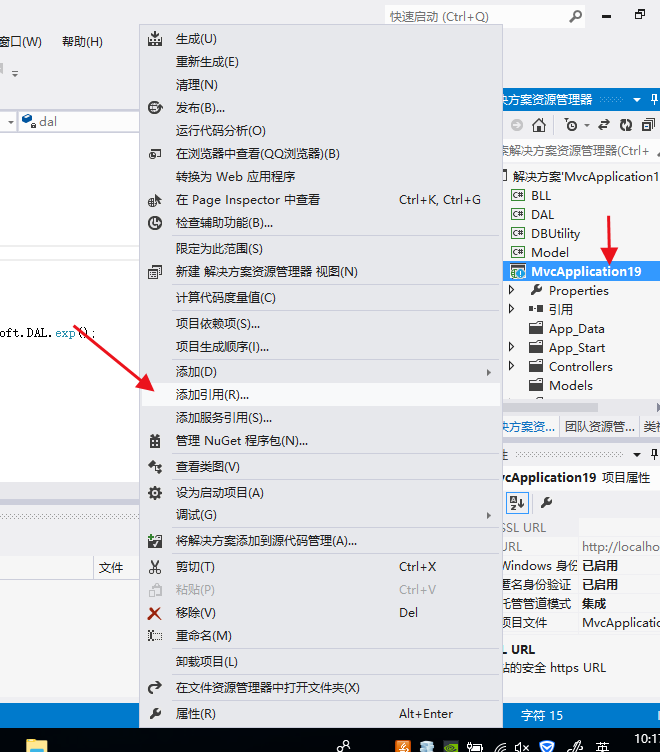This screenshot has width=660, height=752.
Task: Click the network wifi icon in system tray
Action: 500,747
